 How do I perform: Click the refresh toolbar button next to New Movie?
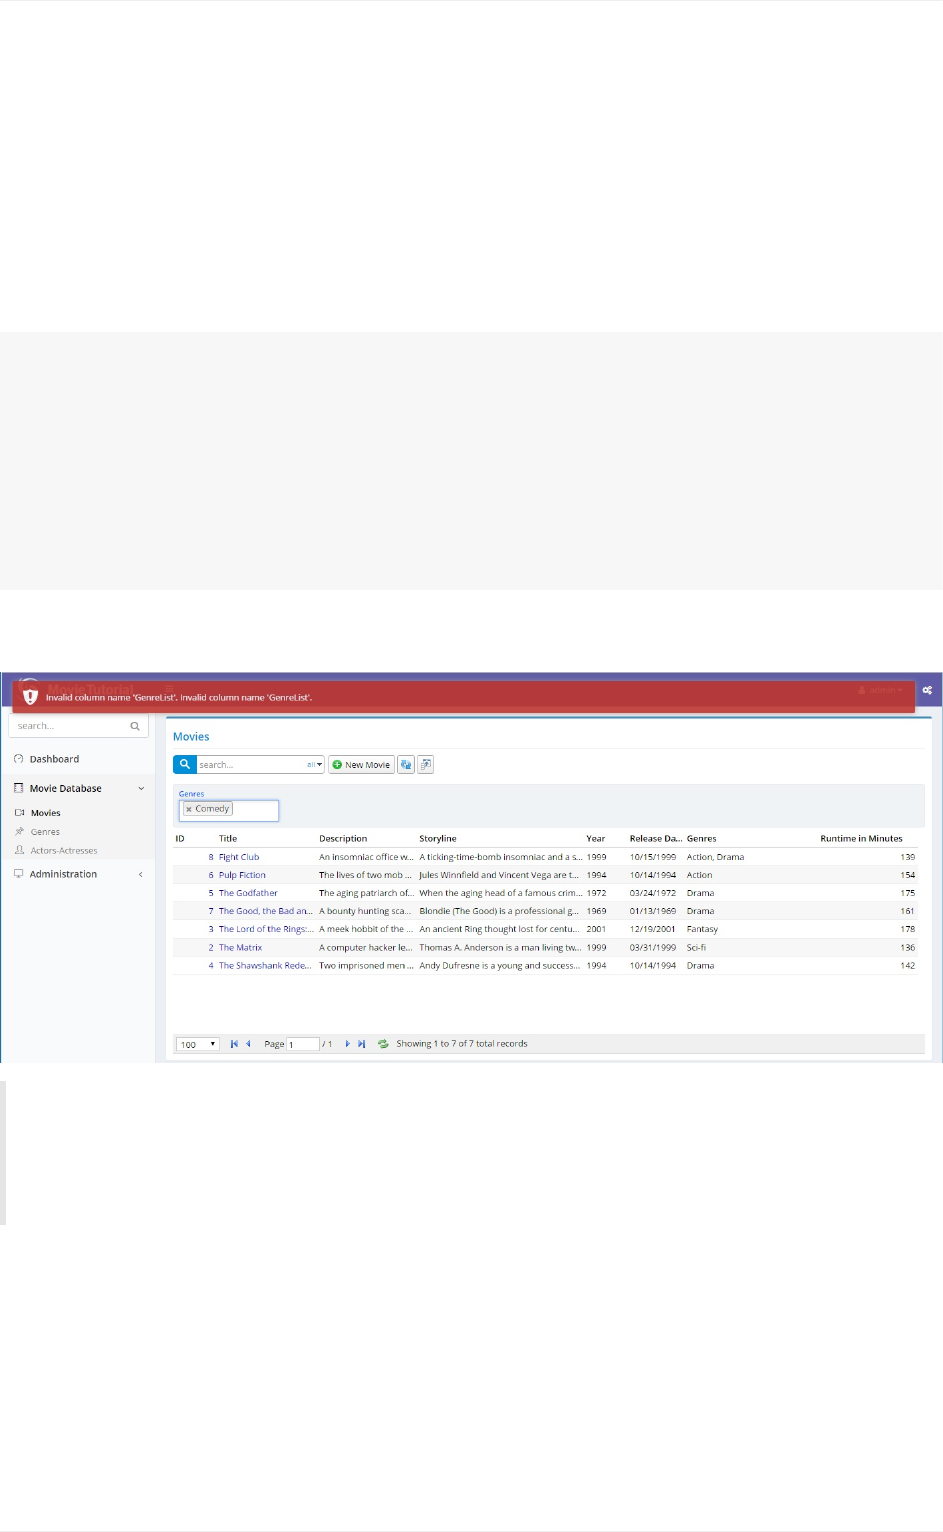[x=405, y=764]
